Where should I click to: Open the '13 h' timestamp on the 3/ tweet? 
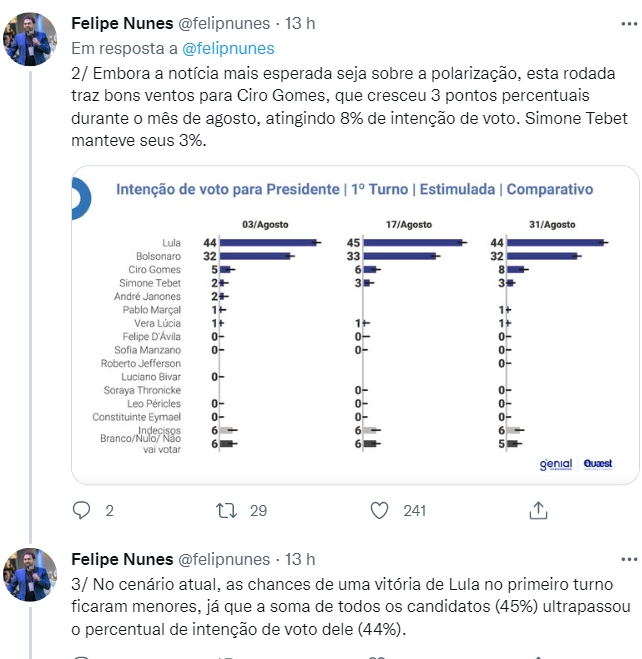[x=300, y=559]
